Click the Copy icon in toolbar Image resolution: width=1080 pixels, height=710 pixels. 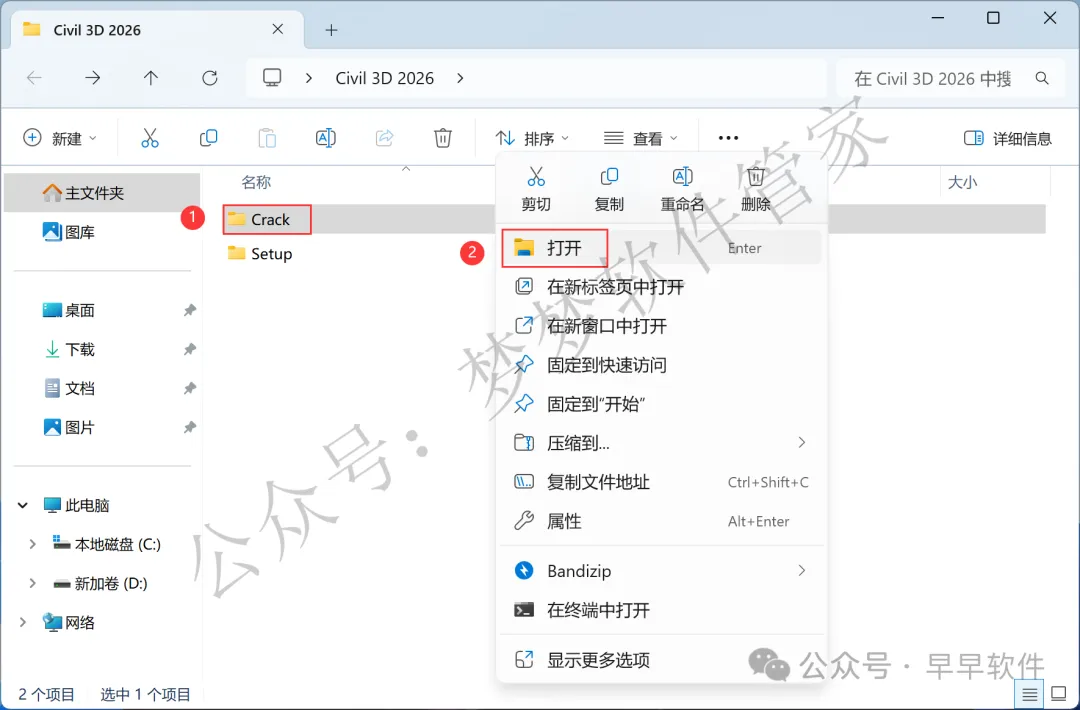point(208,138)
